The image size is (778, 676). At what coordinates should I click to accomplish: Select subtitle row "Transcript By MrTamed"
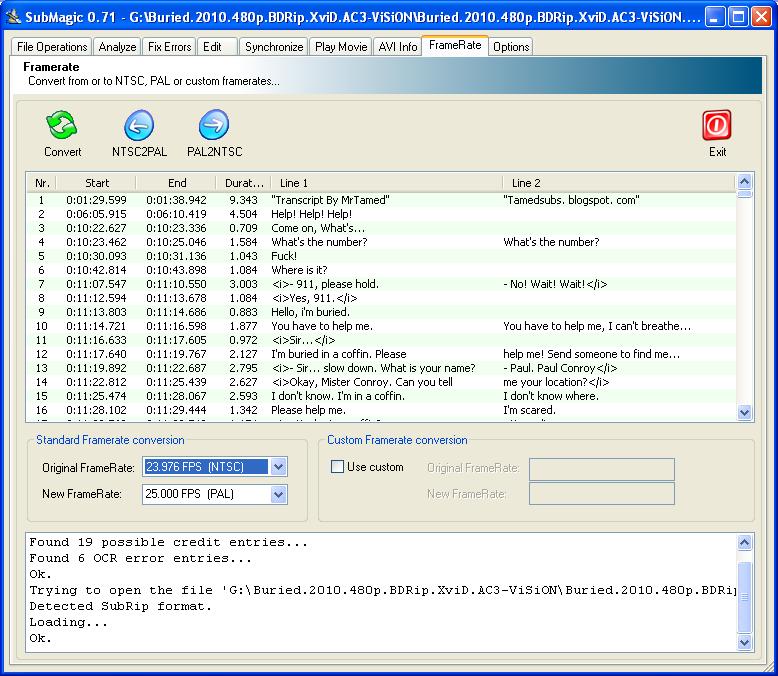(x=381, y=200)
